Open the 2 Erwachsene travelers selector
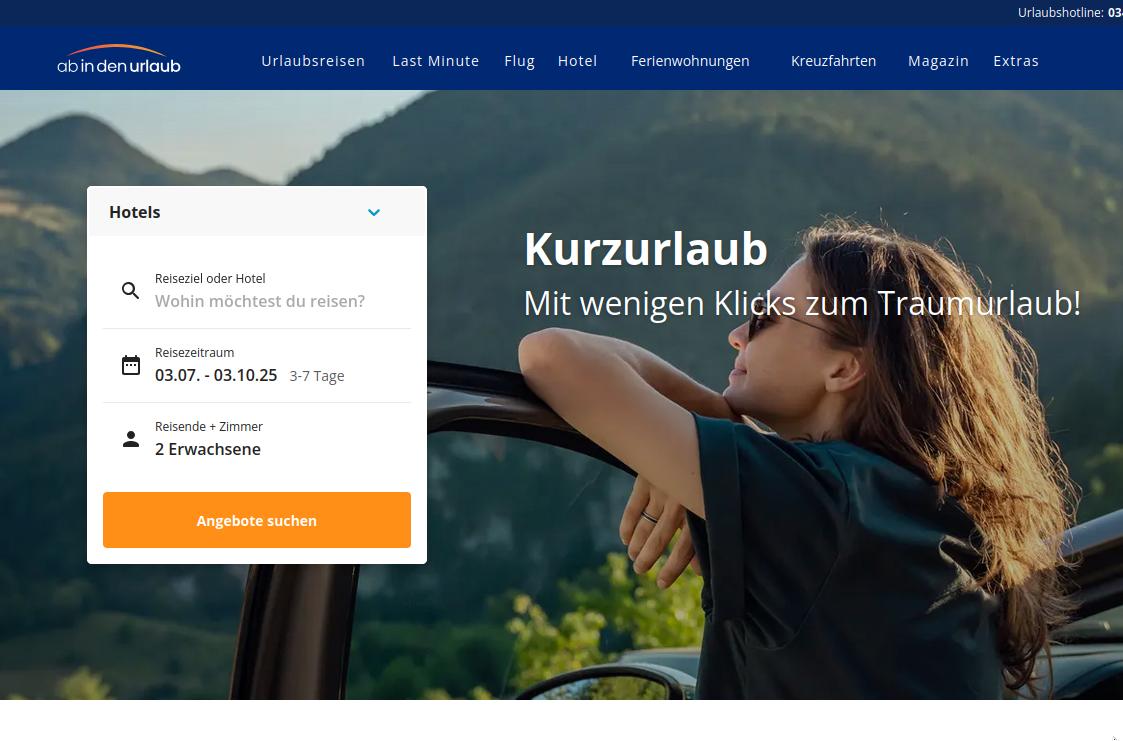The width and height of the screenshot is (1123, 741). (256, 439)
